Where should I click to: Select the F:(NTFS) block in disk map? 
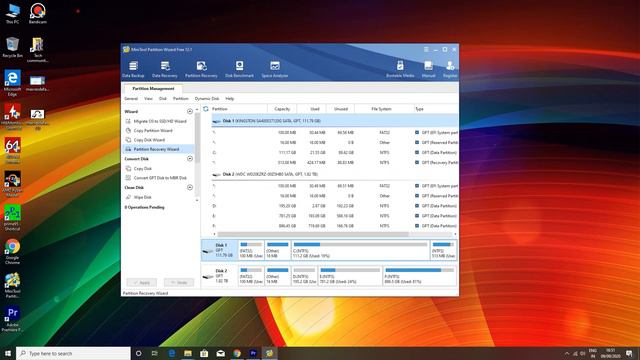click(420, 276)
